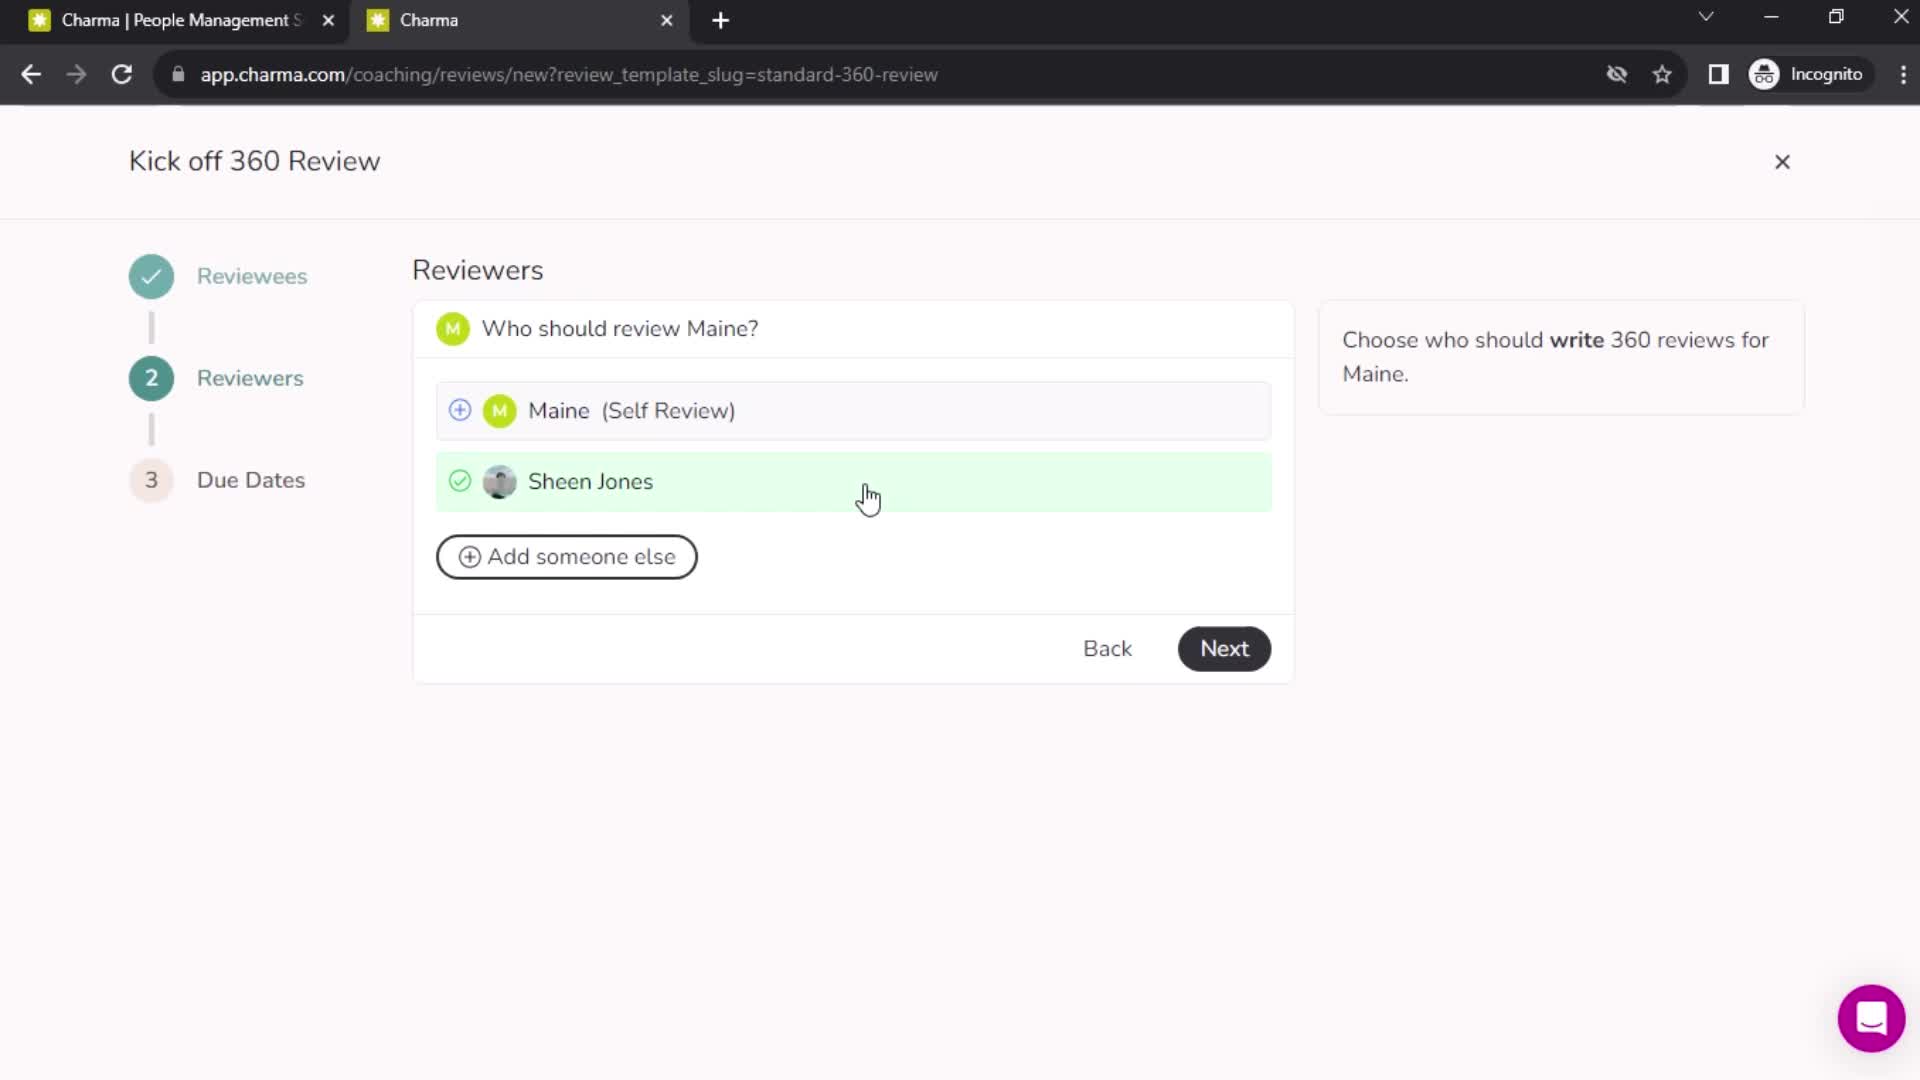The width and height of the screenshot is (1920, 1080).
Task: Click Add someone else button
Action: point(567,556)
